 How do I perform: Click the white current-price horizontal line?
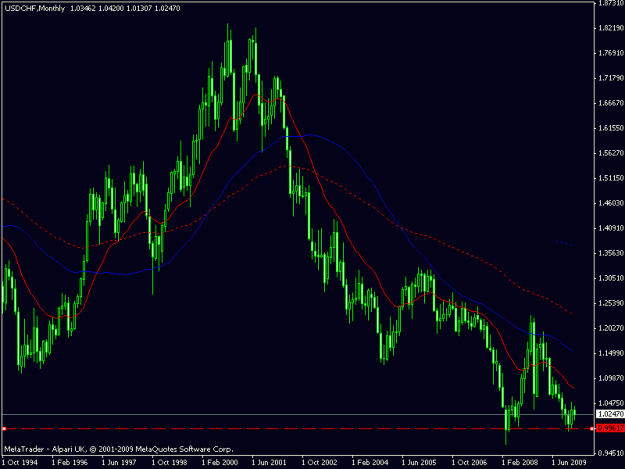click(298, 415)
